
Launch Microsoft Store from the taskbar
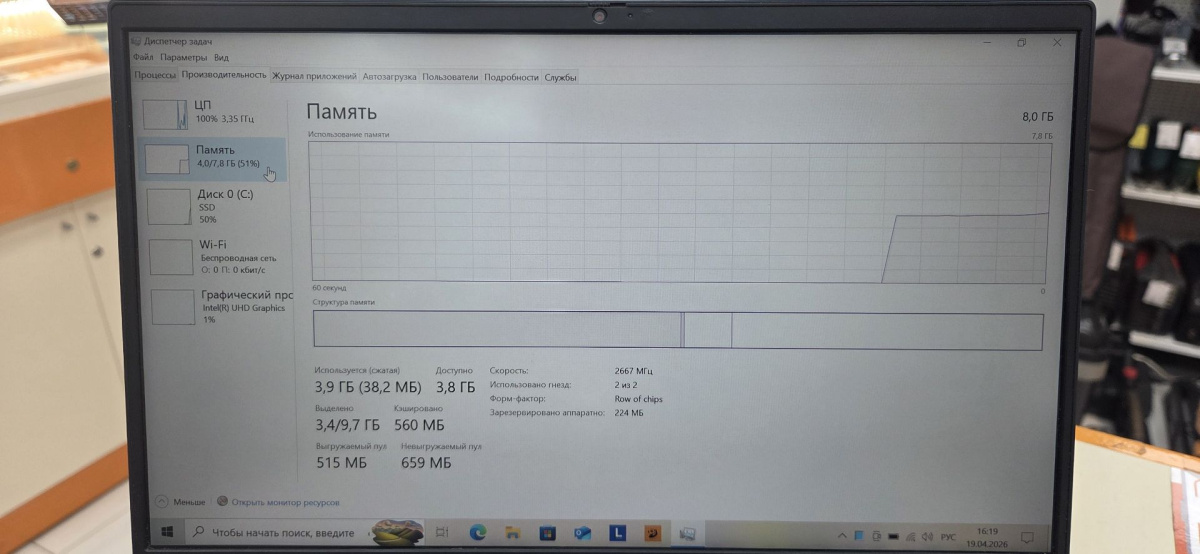click(x=547, y=533)
